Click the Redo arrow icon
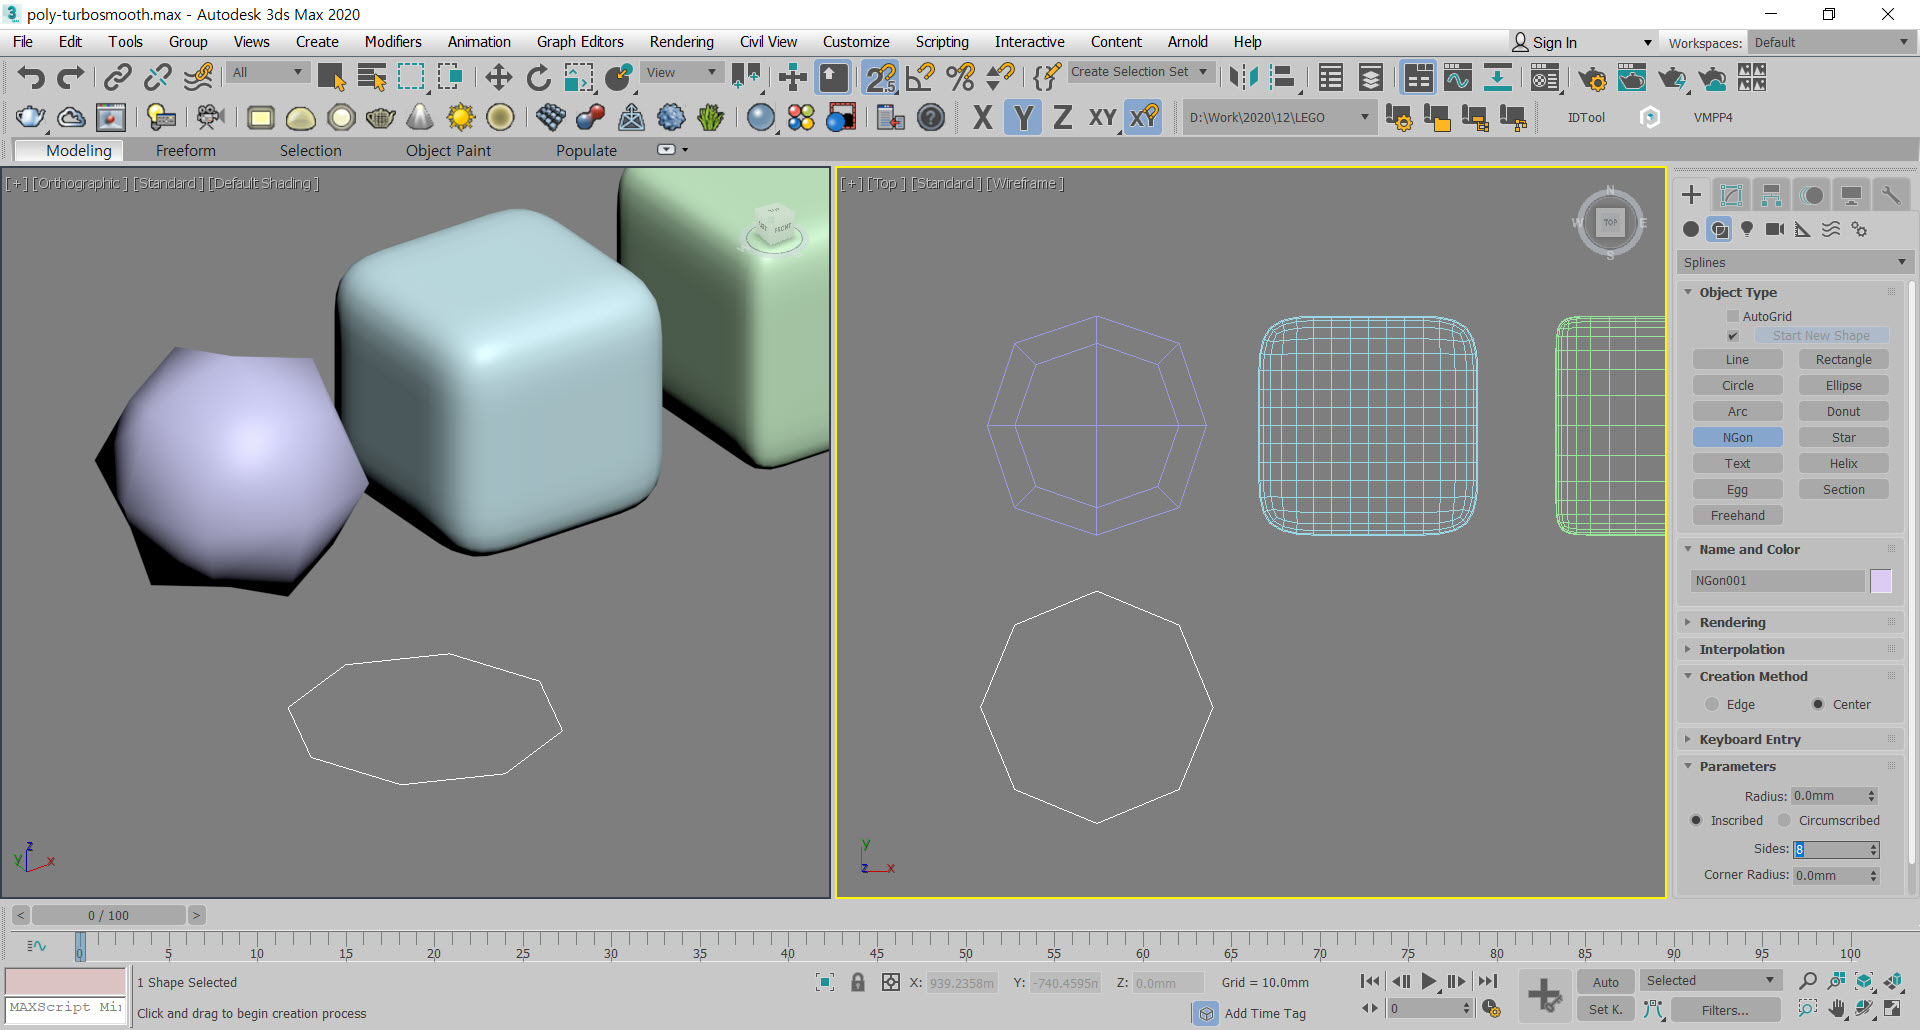The image size is (1920, 1030). [70, 78]
